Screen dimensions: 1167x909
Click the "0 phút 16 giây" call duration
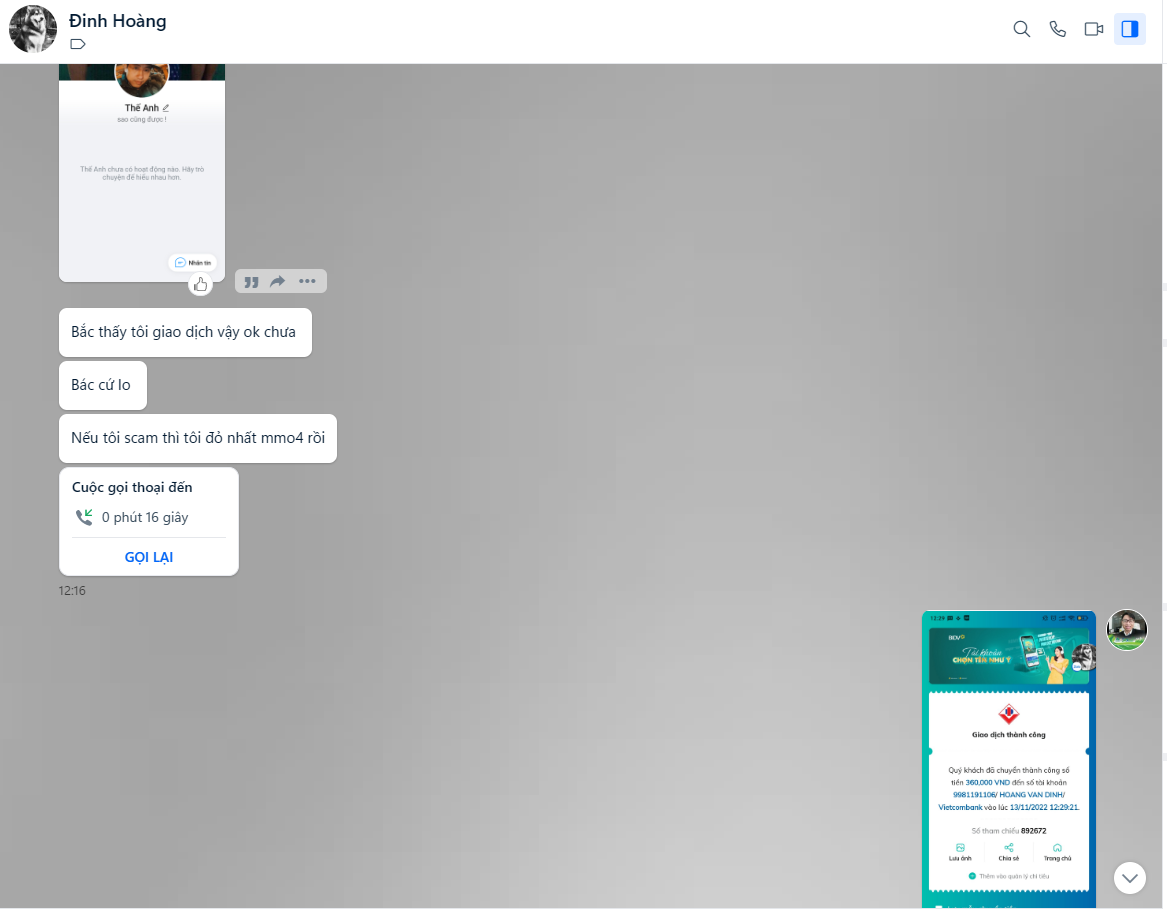(x=145, y=517)
